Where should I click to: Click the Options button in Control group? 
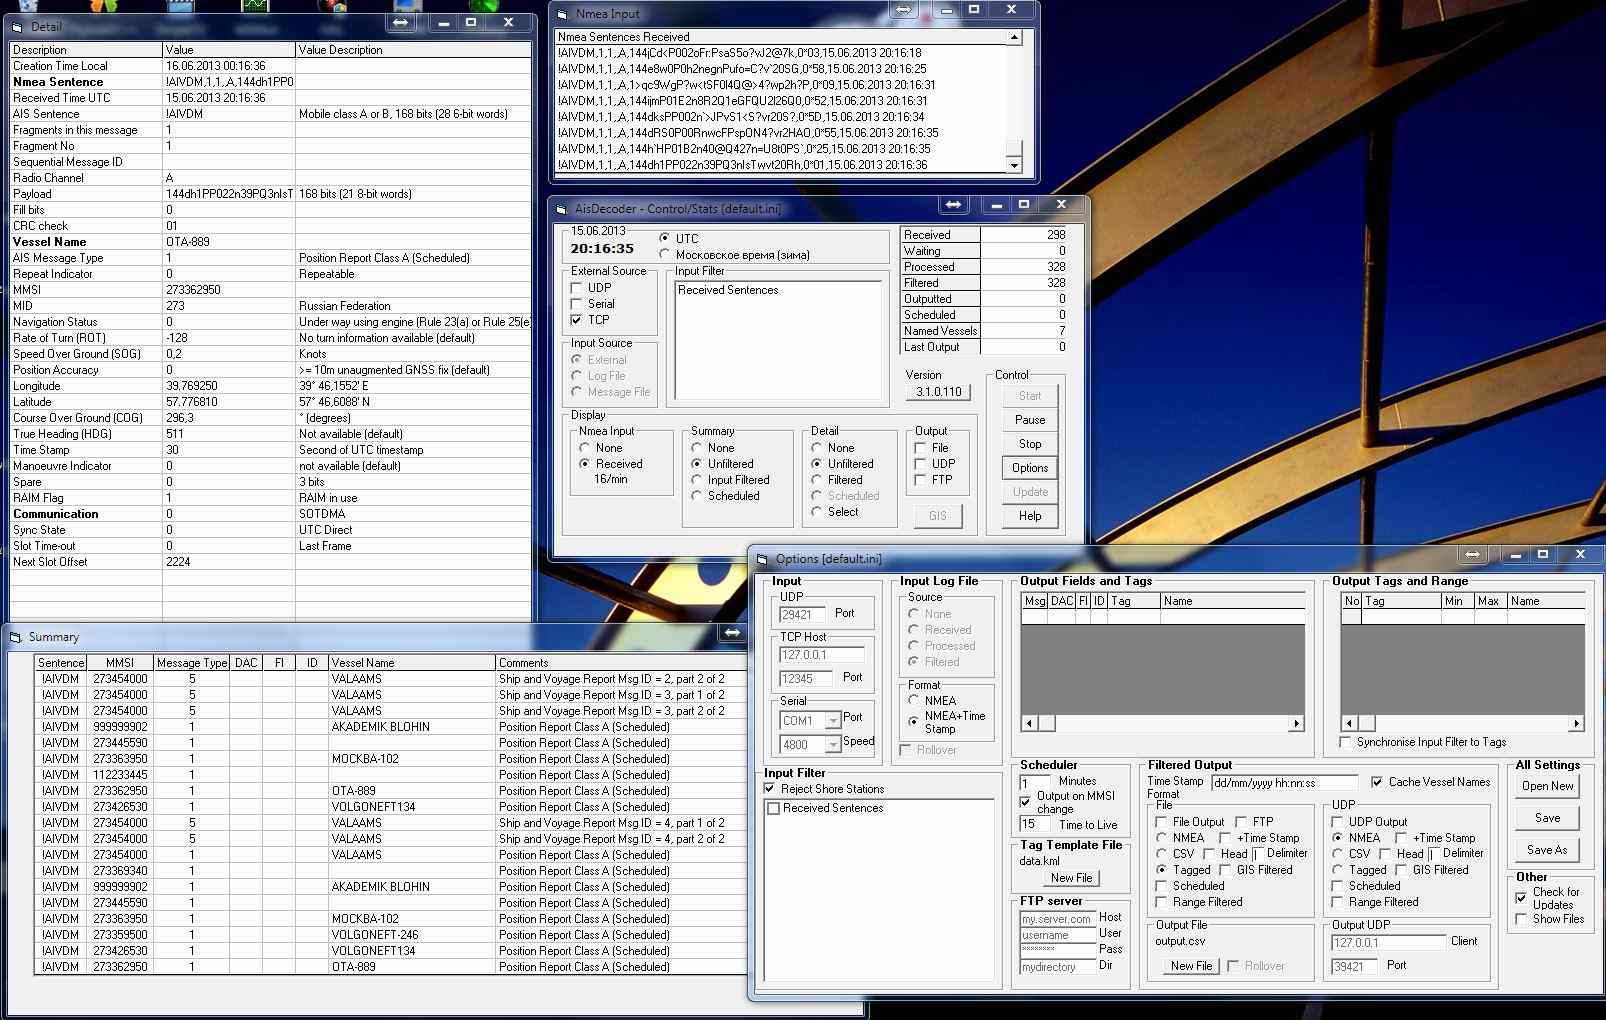pos(1030,468)
